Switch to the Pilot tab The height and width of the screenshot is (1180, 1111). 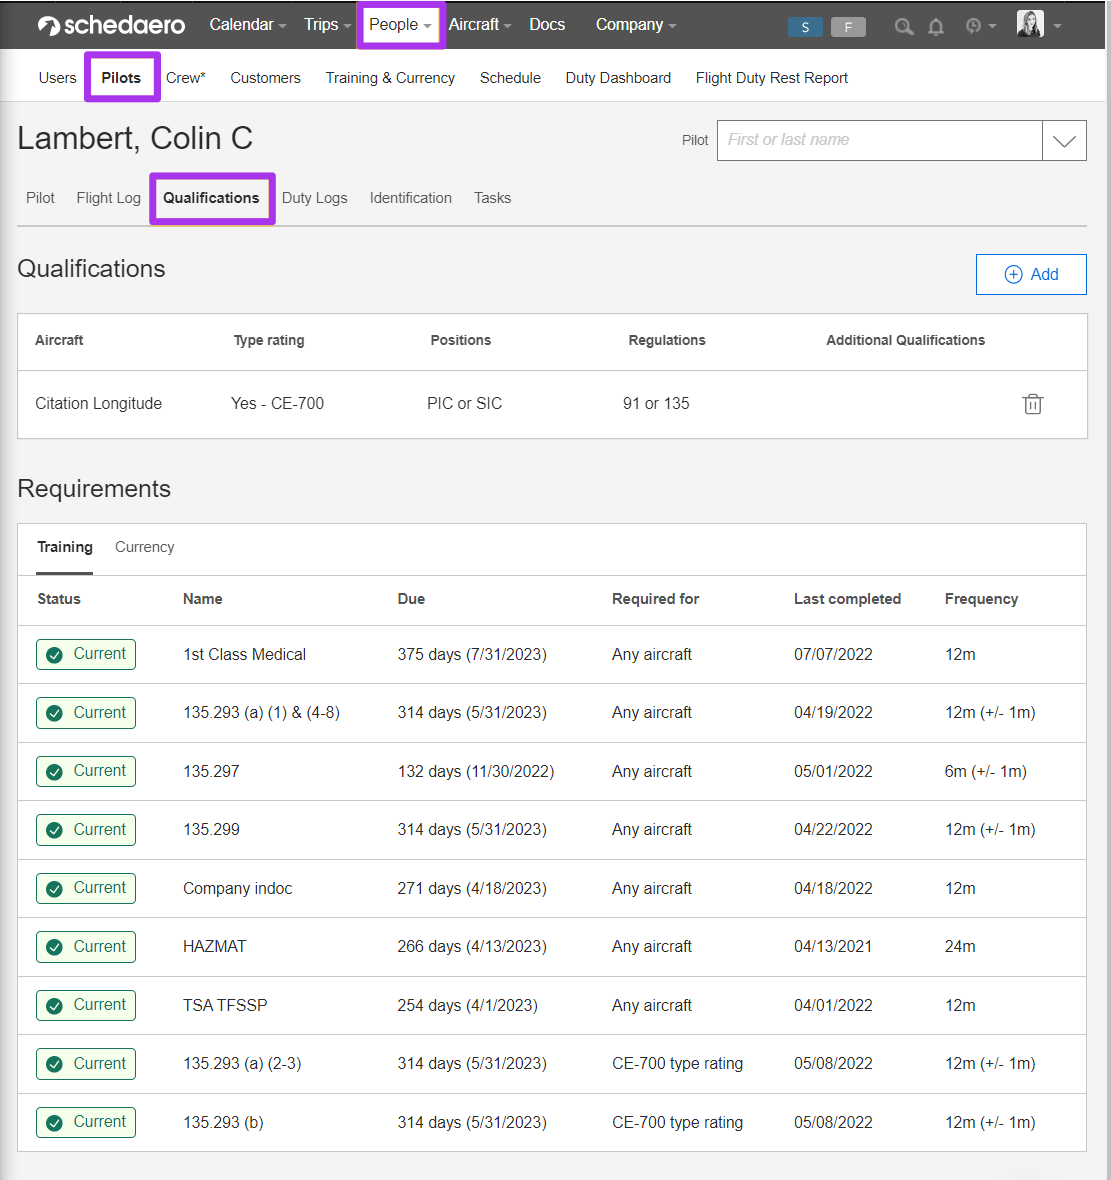(41, 198)
